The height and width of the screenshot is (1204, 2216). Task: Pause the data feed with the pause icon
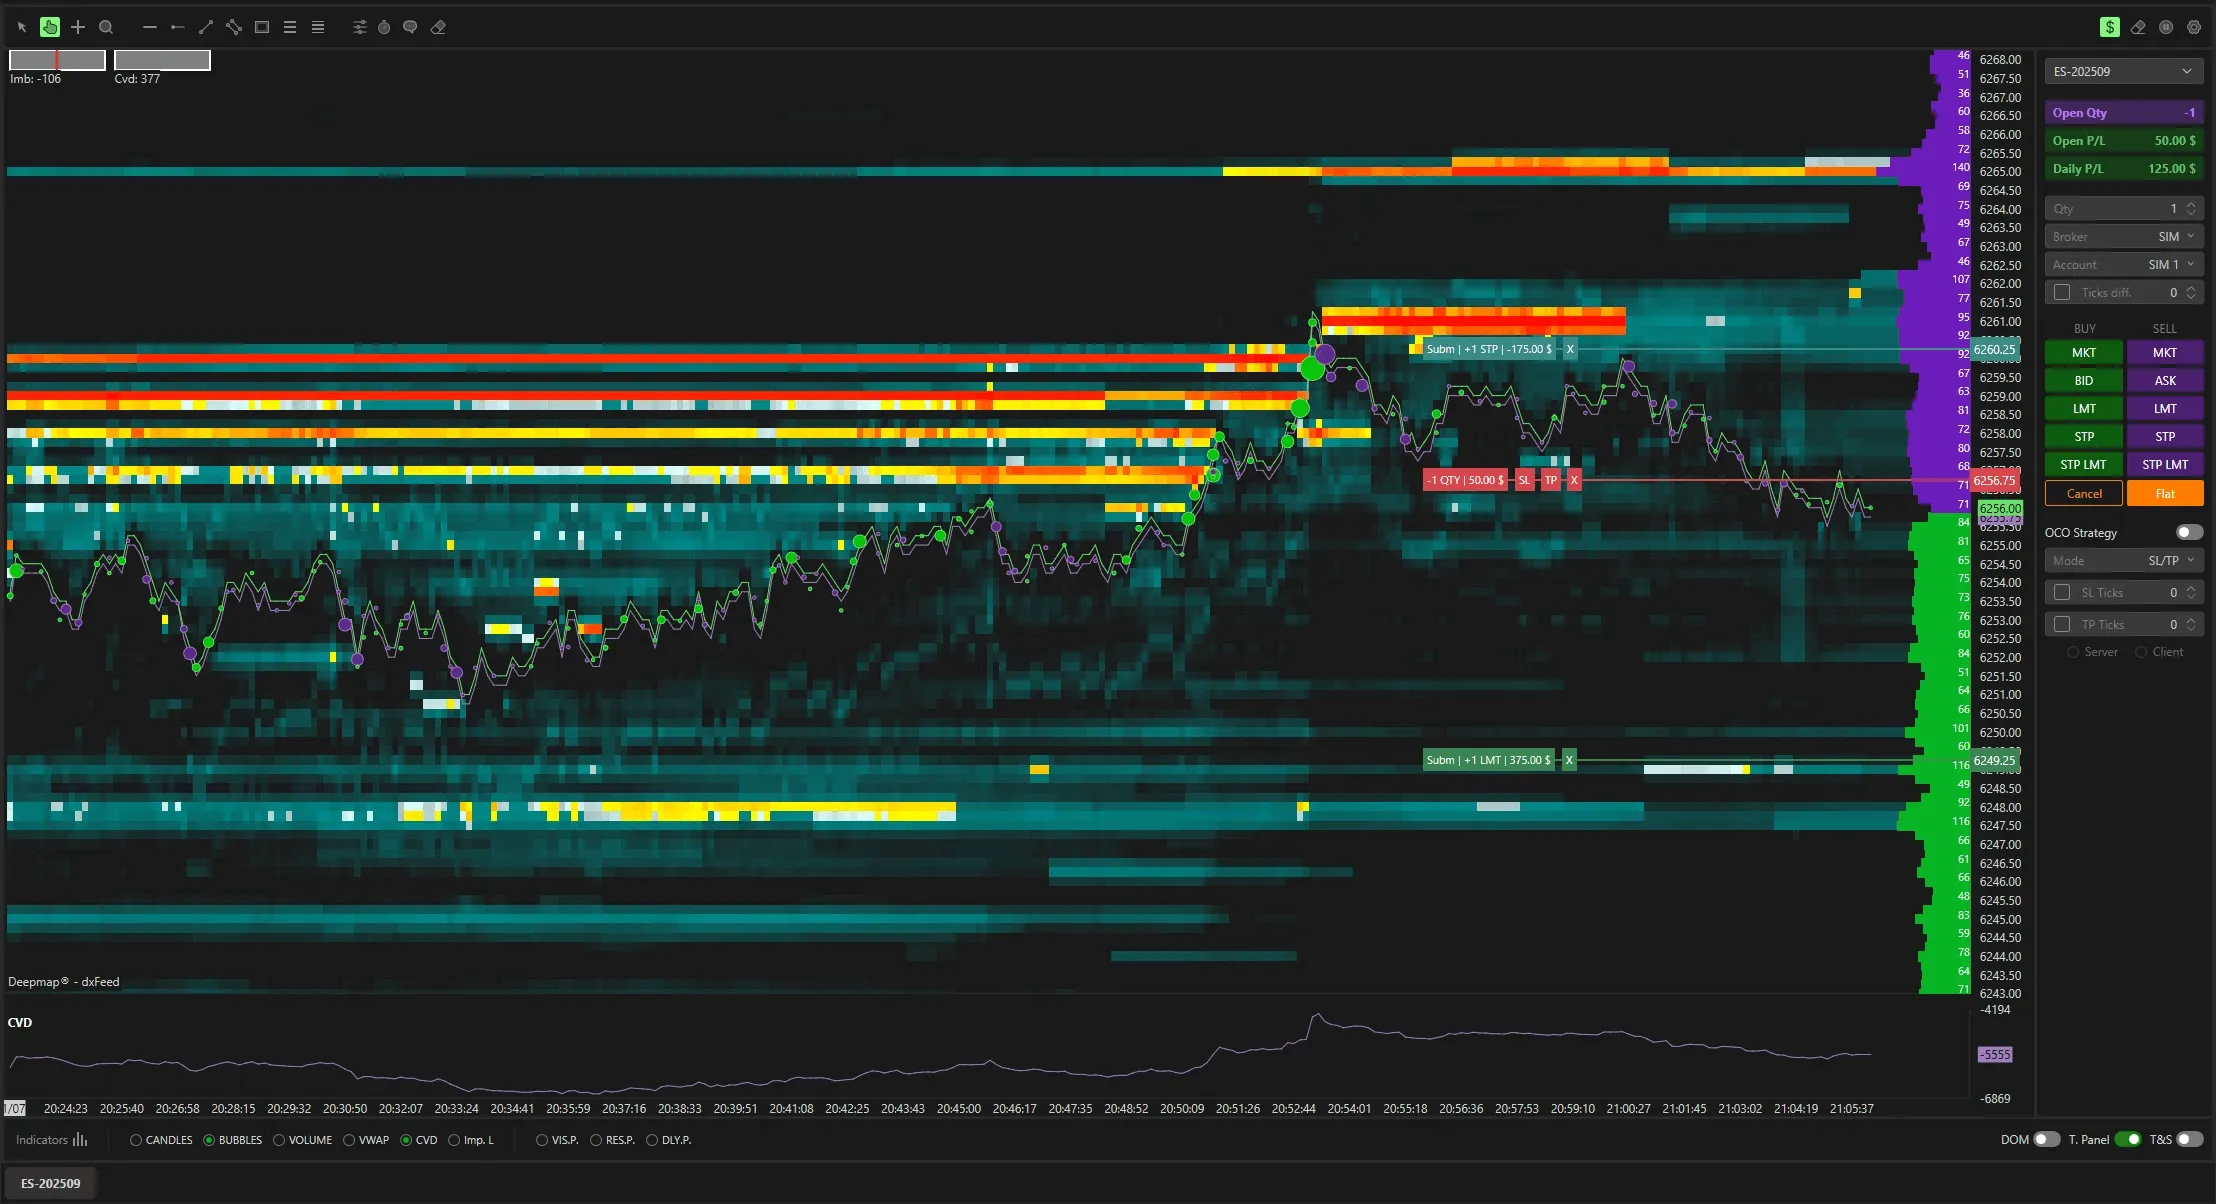(2165, 27)
